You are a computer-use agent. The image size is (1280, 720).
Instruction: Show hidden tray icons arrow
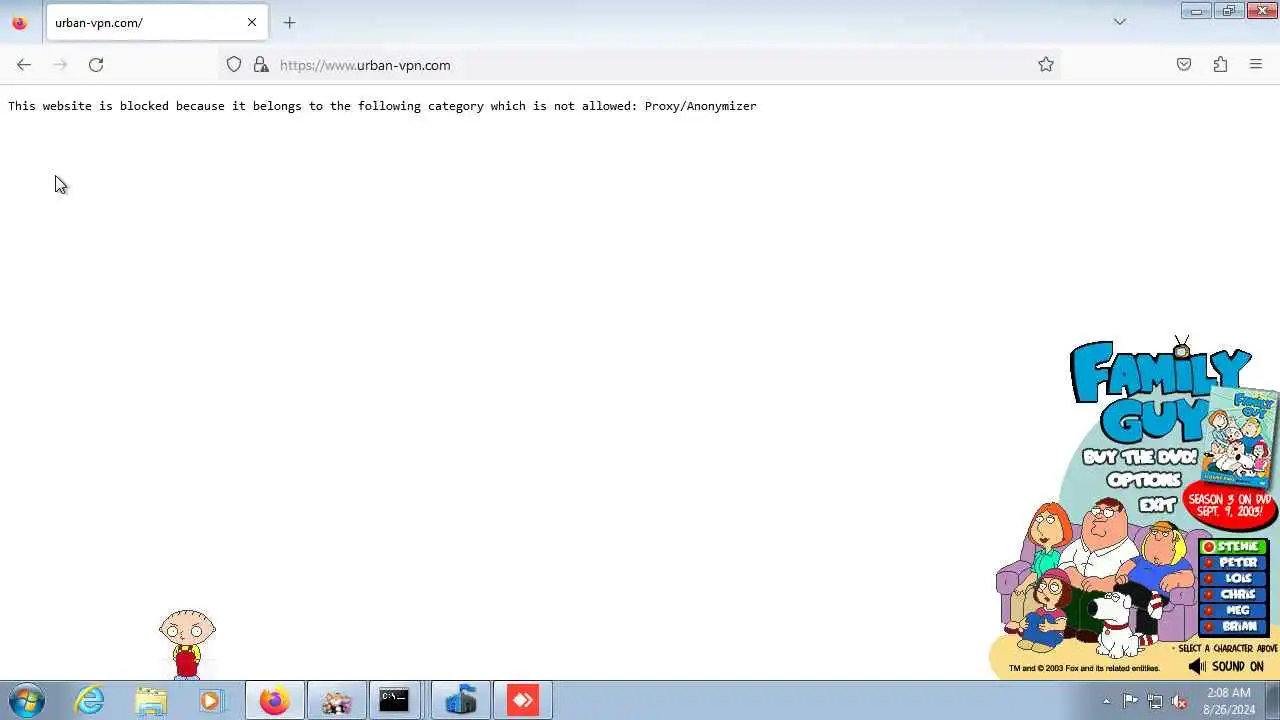(1106, 701)
